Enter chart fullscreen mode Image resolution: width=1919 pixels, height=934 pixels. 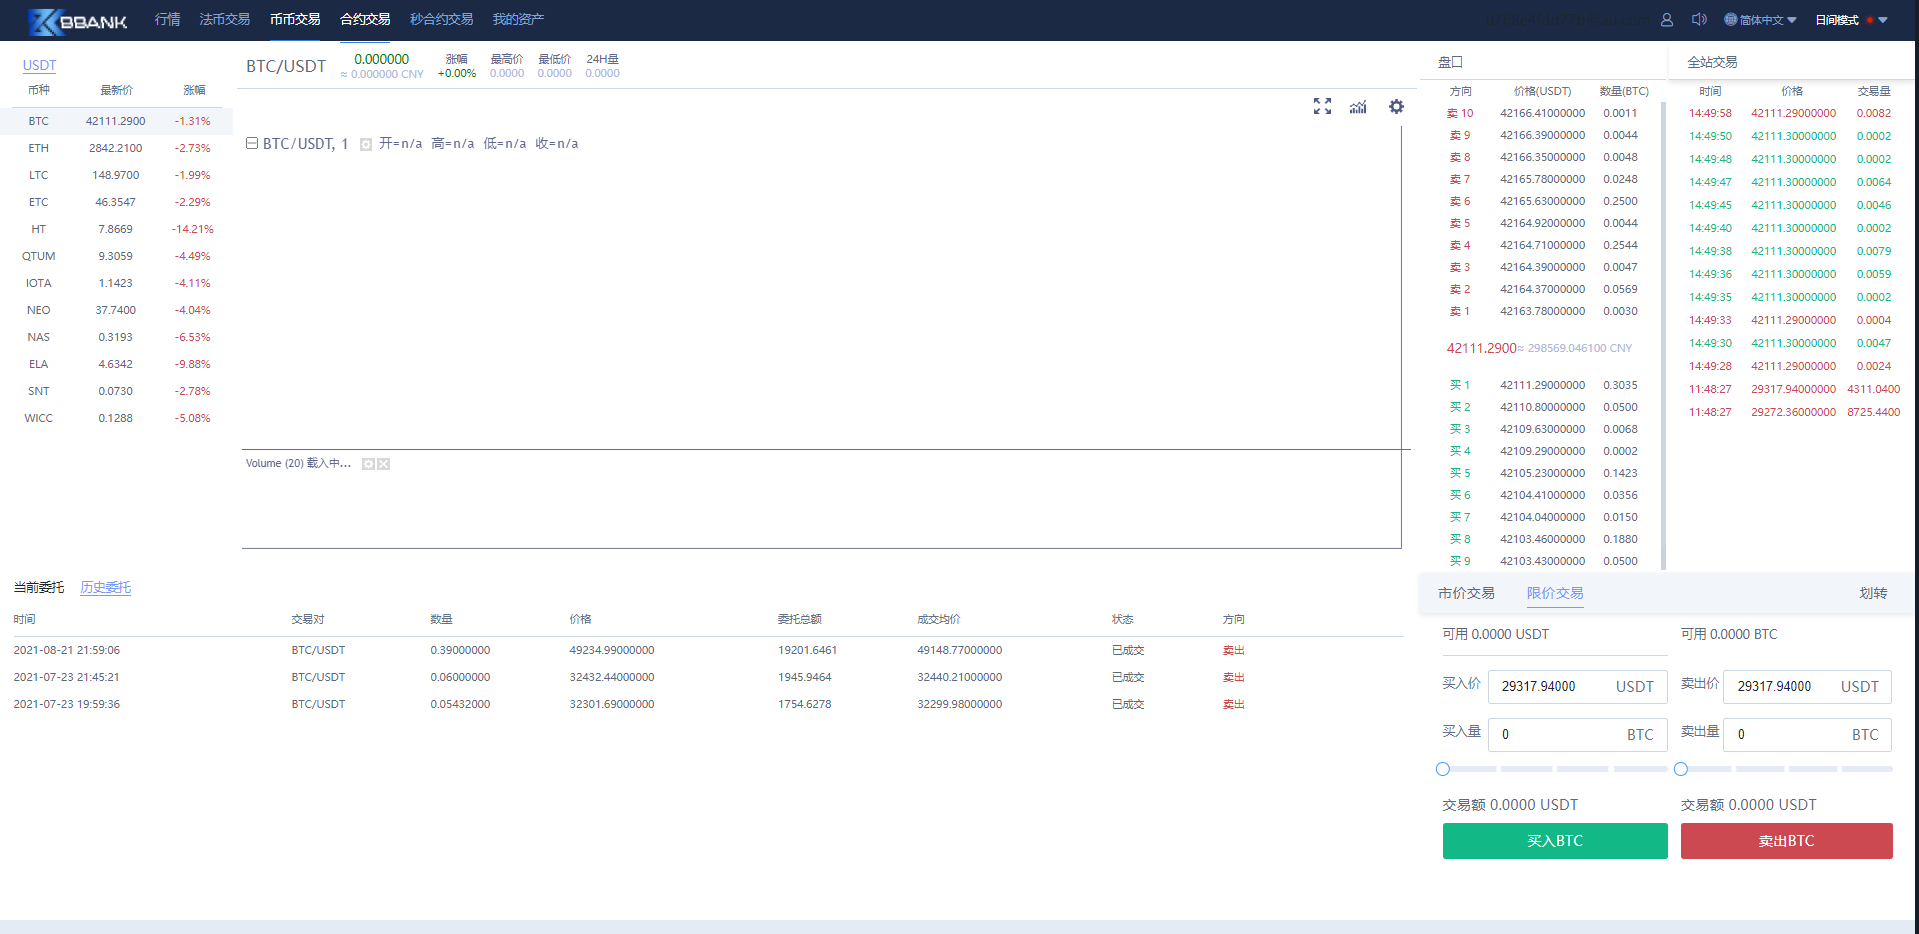[1322, 107]
